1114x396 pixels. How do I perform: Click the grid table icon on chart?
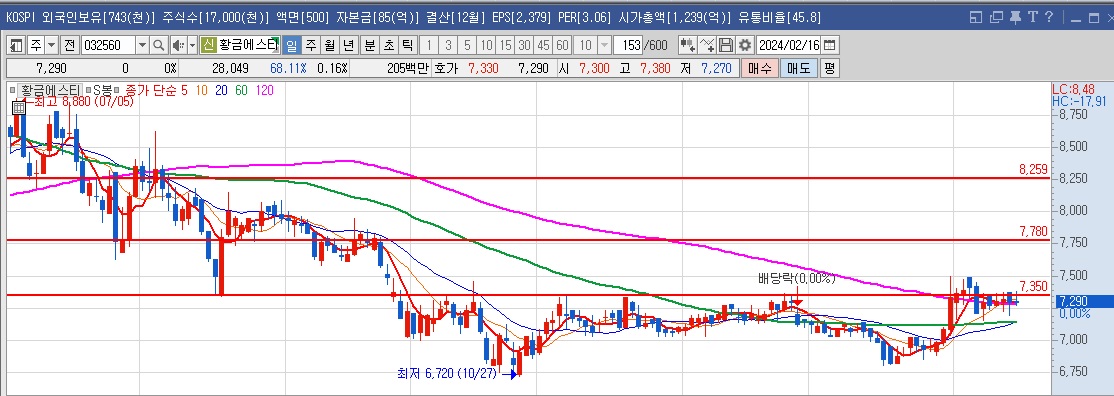pyautogui.click(x=19, y=108)
